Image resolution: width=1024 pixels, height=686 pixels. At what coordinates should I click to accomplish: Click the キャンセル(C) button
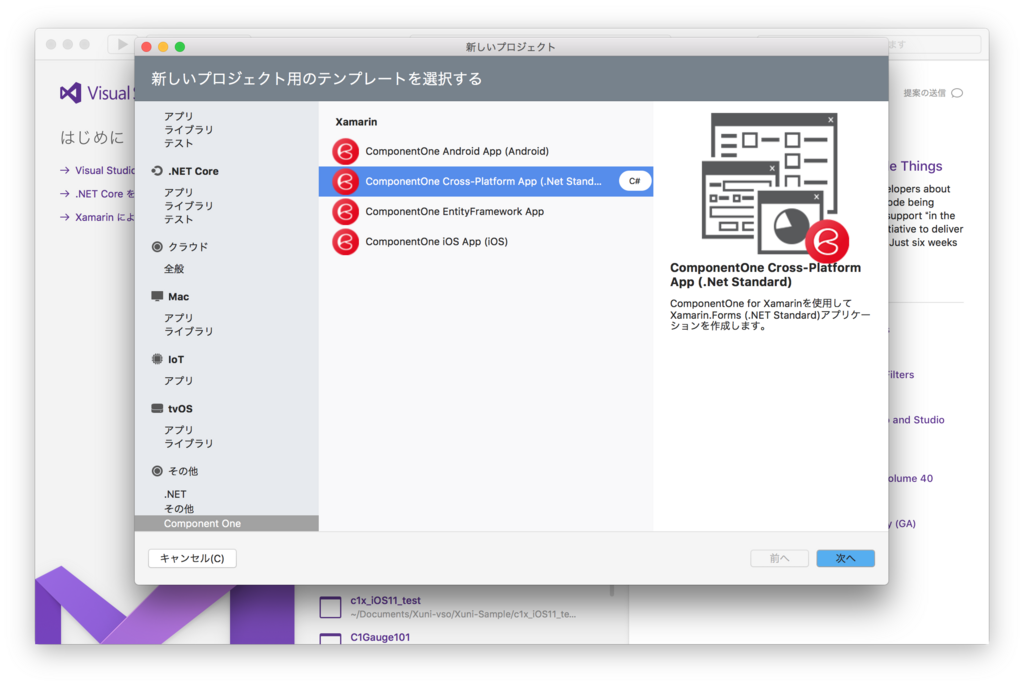click(192, 559)
